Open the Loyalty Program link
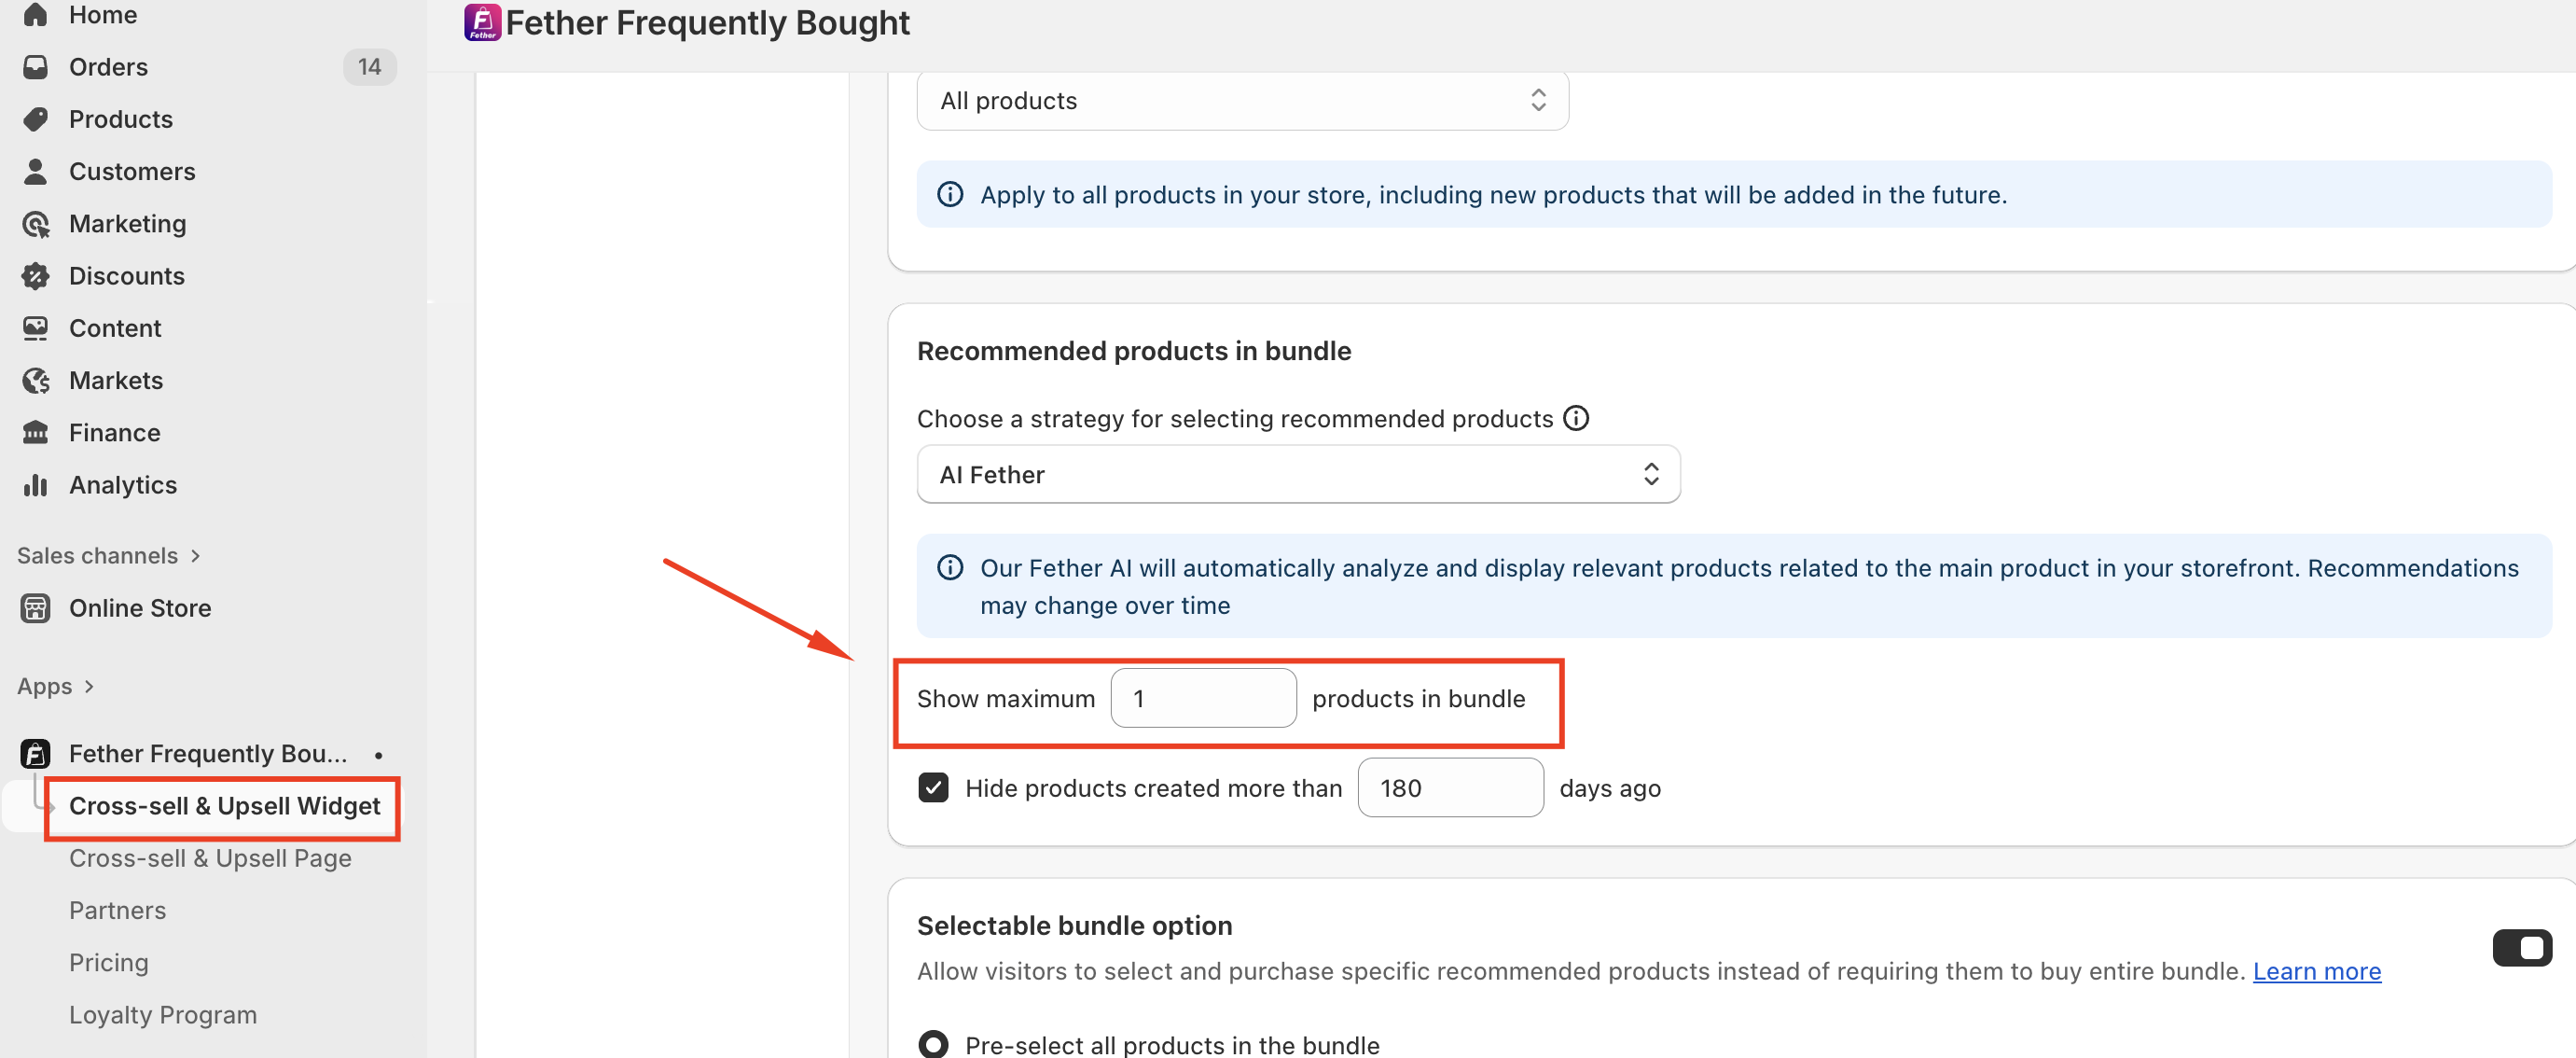 tap(163, 1015)
